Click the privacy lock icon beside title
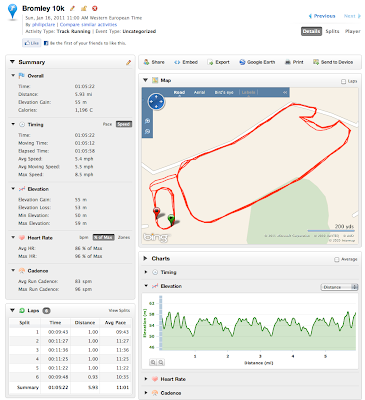This screenshot has height=400, width=365. pyautogui.click(x=84, y=8)
